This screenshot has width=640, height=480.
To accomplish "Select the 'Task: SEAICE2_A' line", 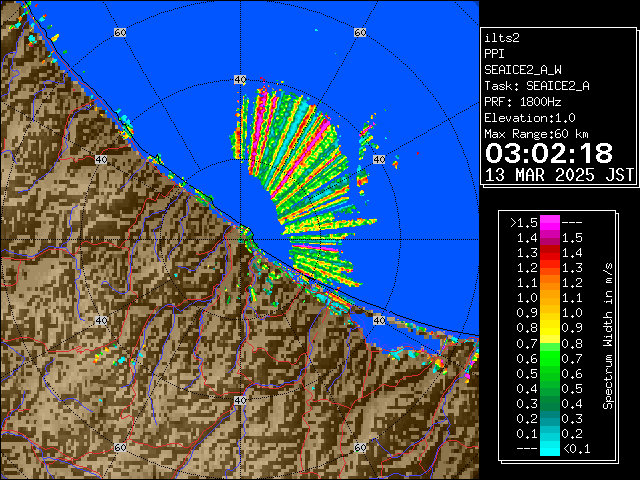I will pos(537,86).
